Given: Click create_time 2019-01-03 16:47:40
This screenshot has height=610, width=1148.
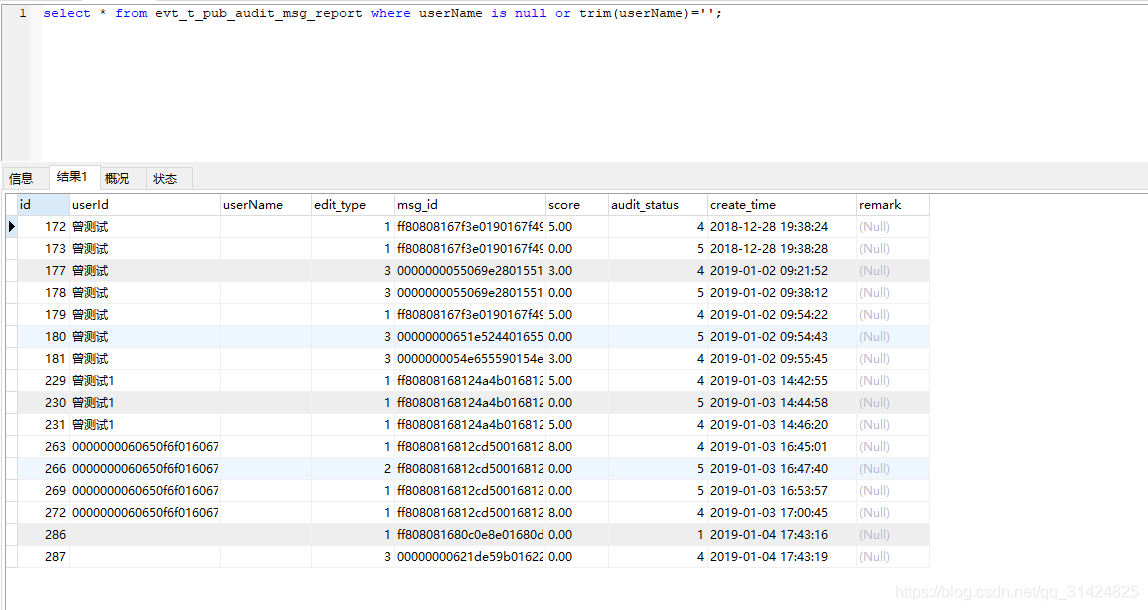Looking at the screenshot, I should coord(781,469).
